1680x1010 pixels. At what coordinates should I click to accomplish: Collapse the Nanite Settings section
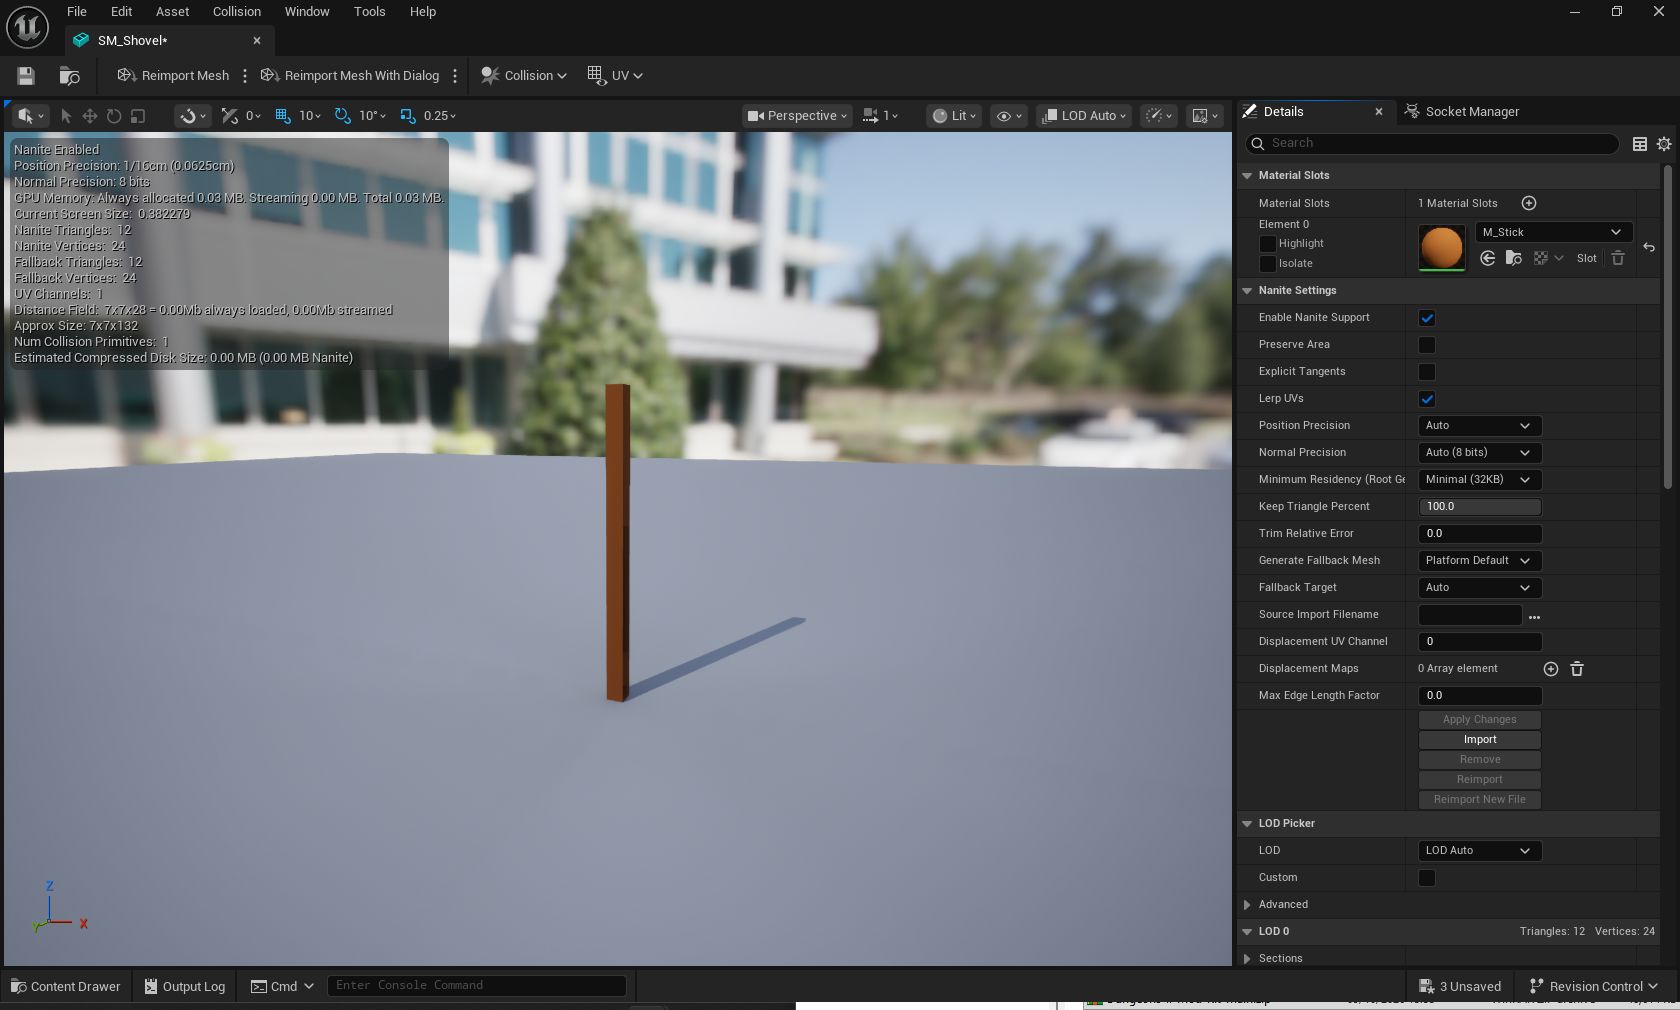coord(1247,291)
